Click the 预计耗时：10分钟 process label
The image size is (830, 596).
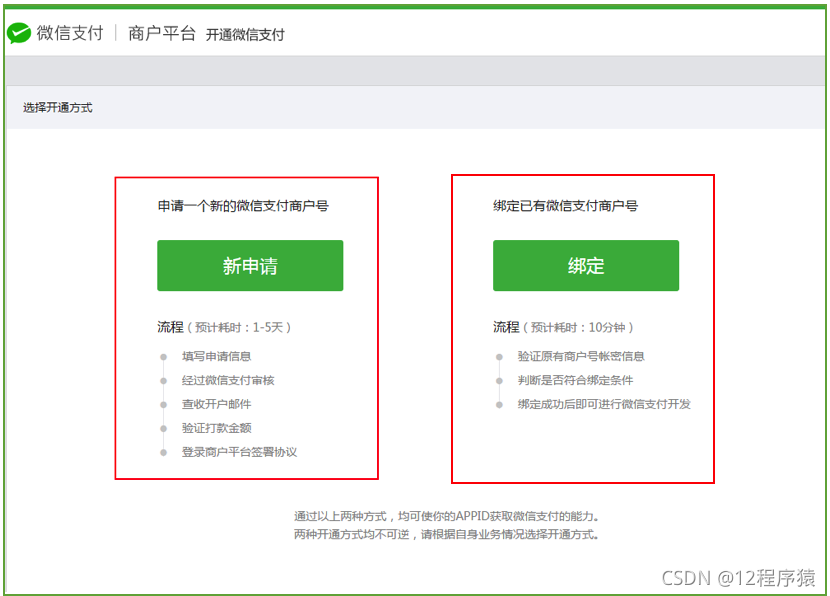pyautogui.click(x=579, y=327)
